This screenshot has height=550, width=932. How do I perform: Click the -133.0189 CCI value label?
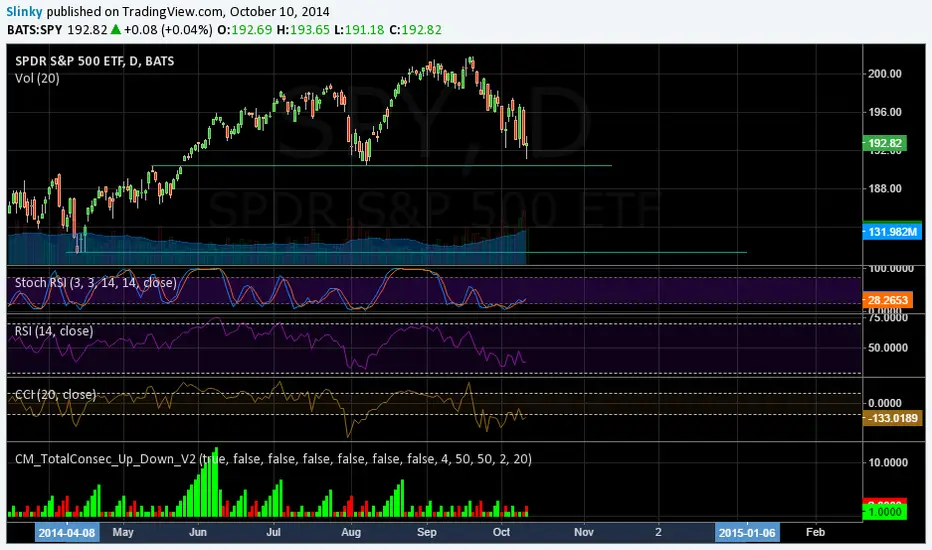pos(892,418)
